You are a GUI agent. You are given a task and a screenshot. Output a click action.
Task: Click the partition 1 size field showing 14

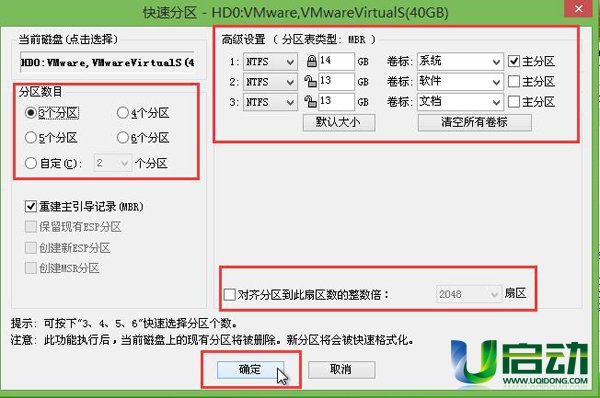[336, 61]
